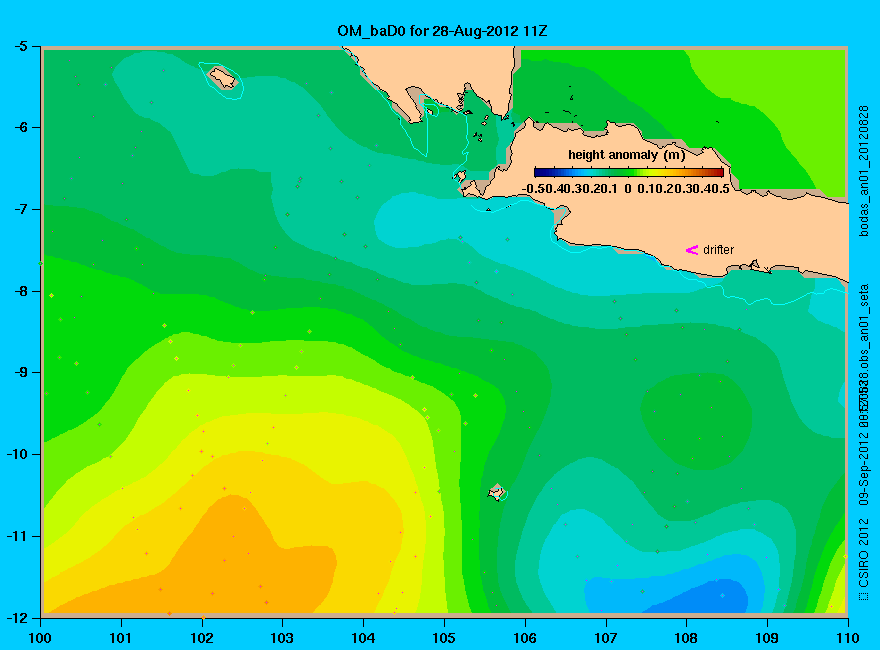Click the 'drifter' legend text
The image size is (880, 650).
[x=718, y=250]
